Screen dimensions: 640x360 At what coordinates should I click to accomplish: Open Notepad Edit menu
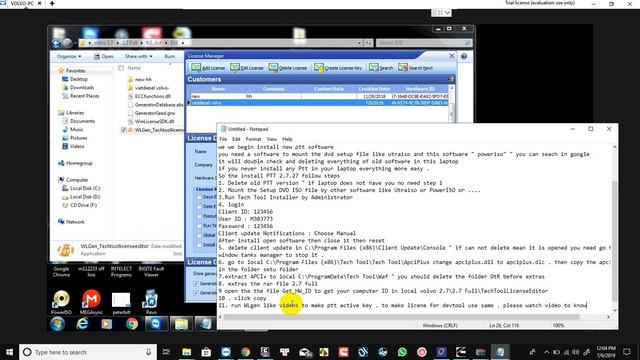tap(236, 139)
